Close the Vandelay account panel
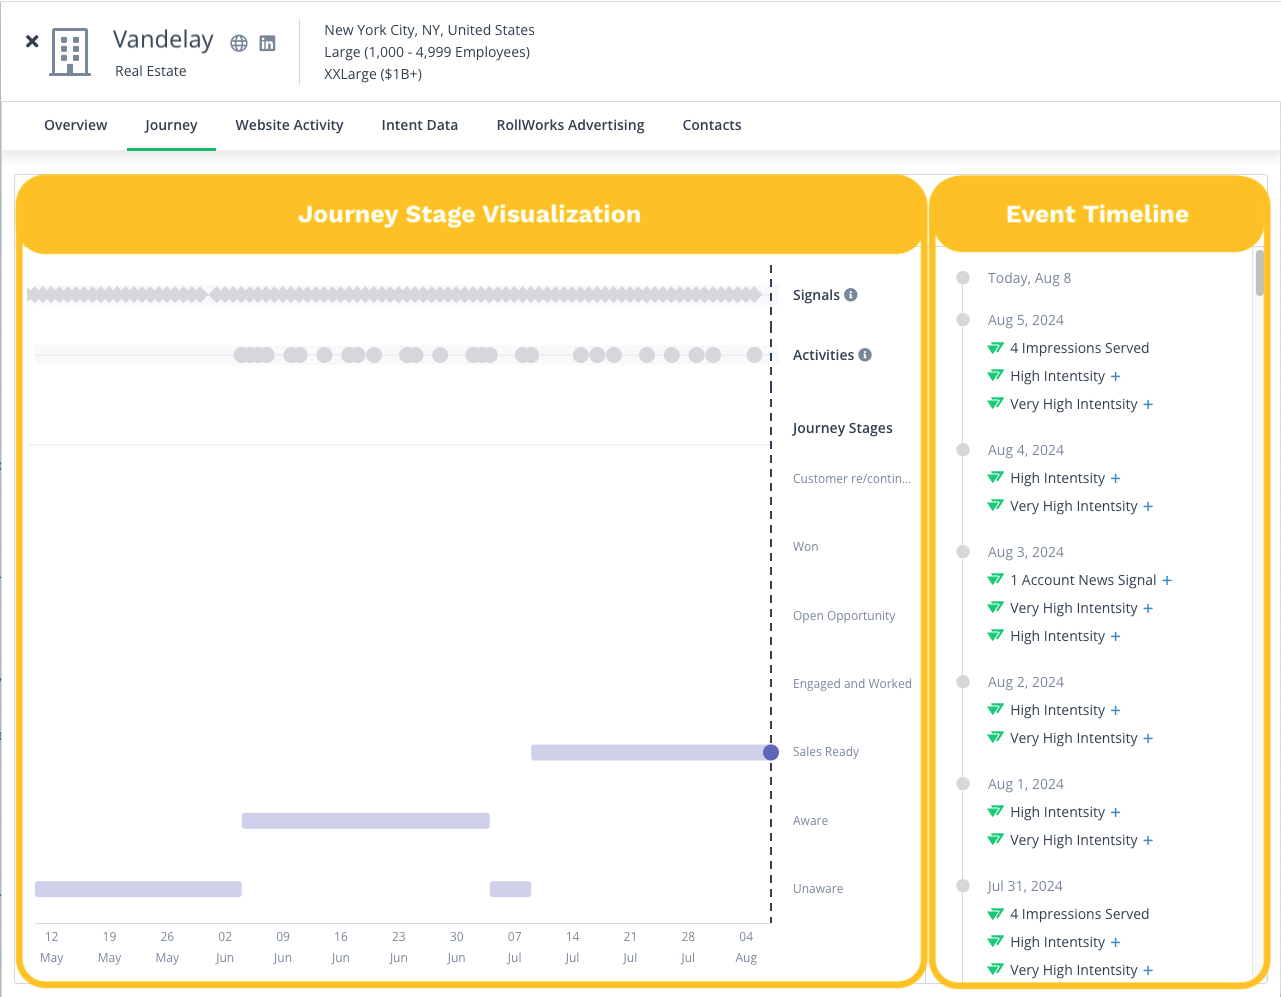This screenshot has width=1281, height=997. point(32,41)
